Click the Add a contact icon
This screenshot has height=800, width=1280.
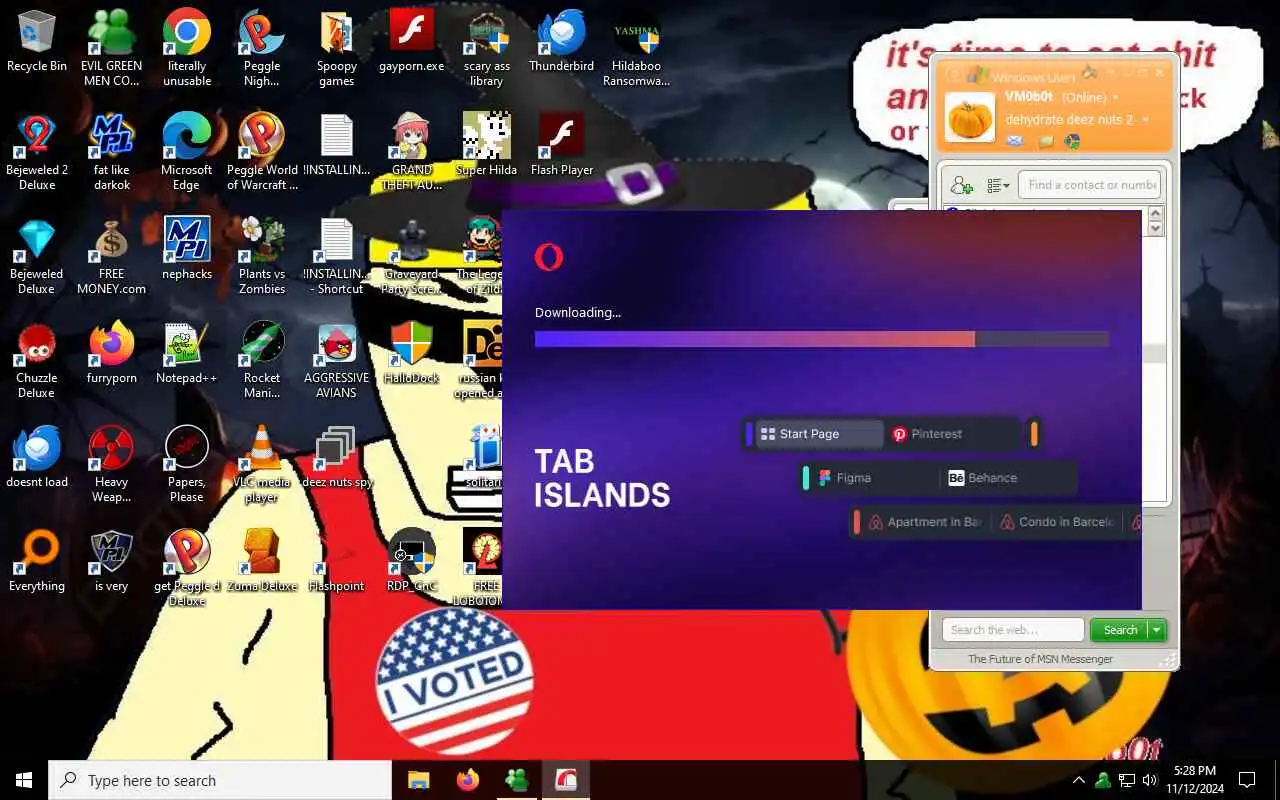(962, 185)
